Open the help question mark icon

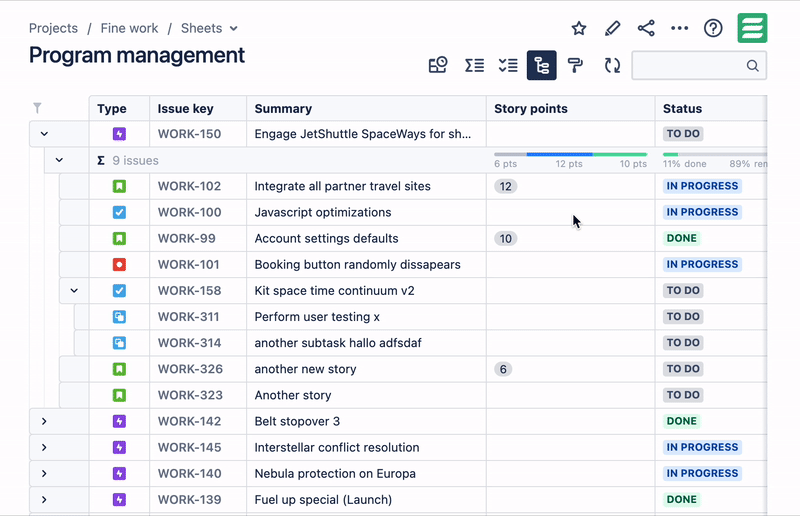pos(713,28)
